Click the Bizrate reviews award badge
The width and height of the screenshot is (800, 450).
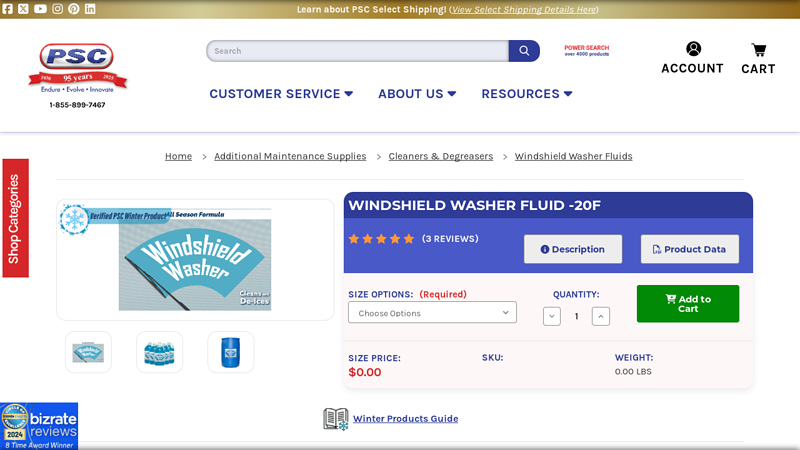coord(39,426)
